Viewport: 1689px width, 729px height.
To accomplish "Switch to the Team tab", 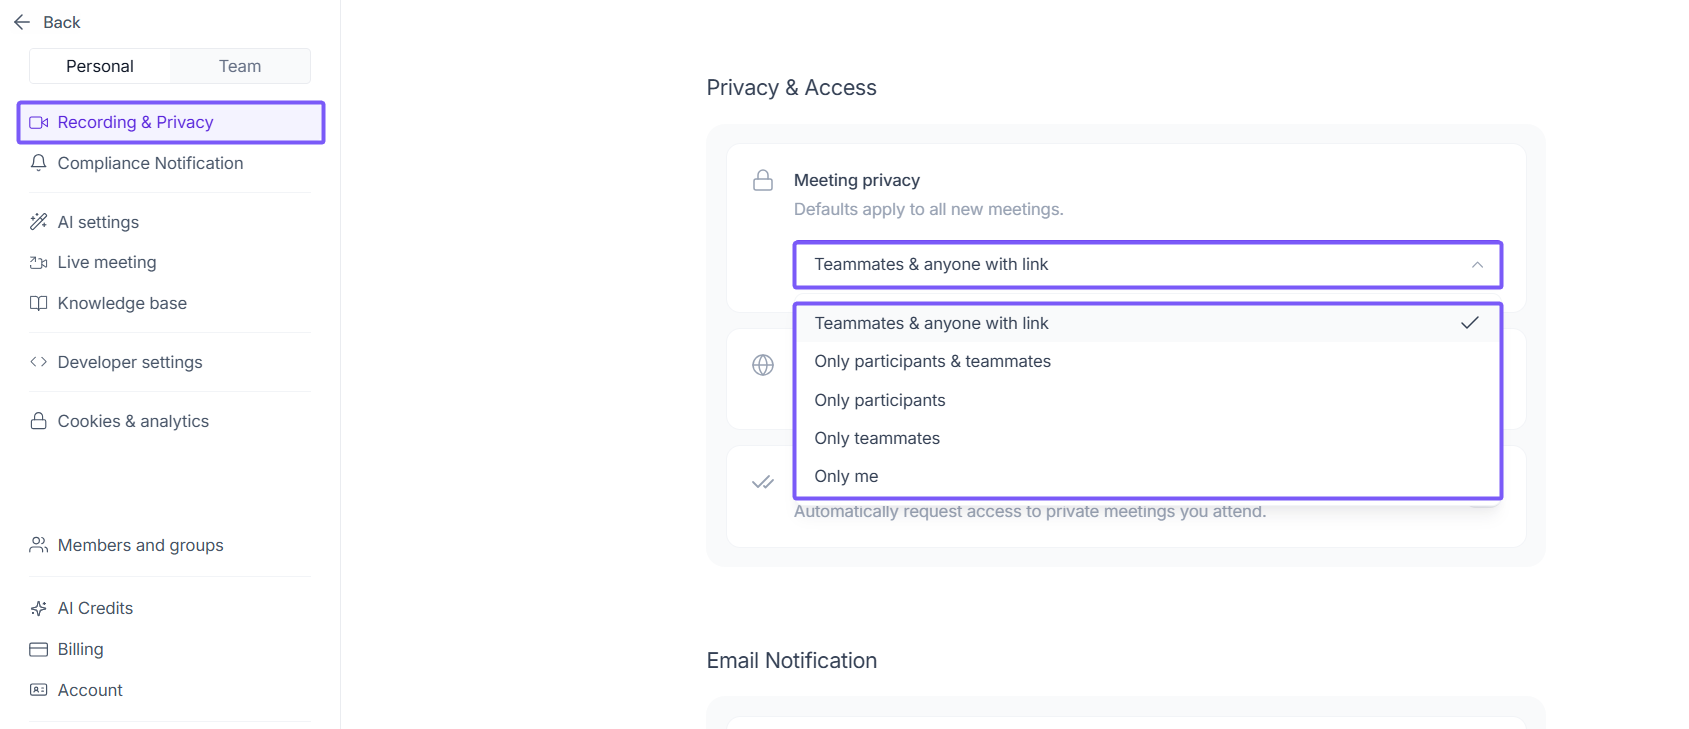I will point(240,66).
